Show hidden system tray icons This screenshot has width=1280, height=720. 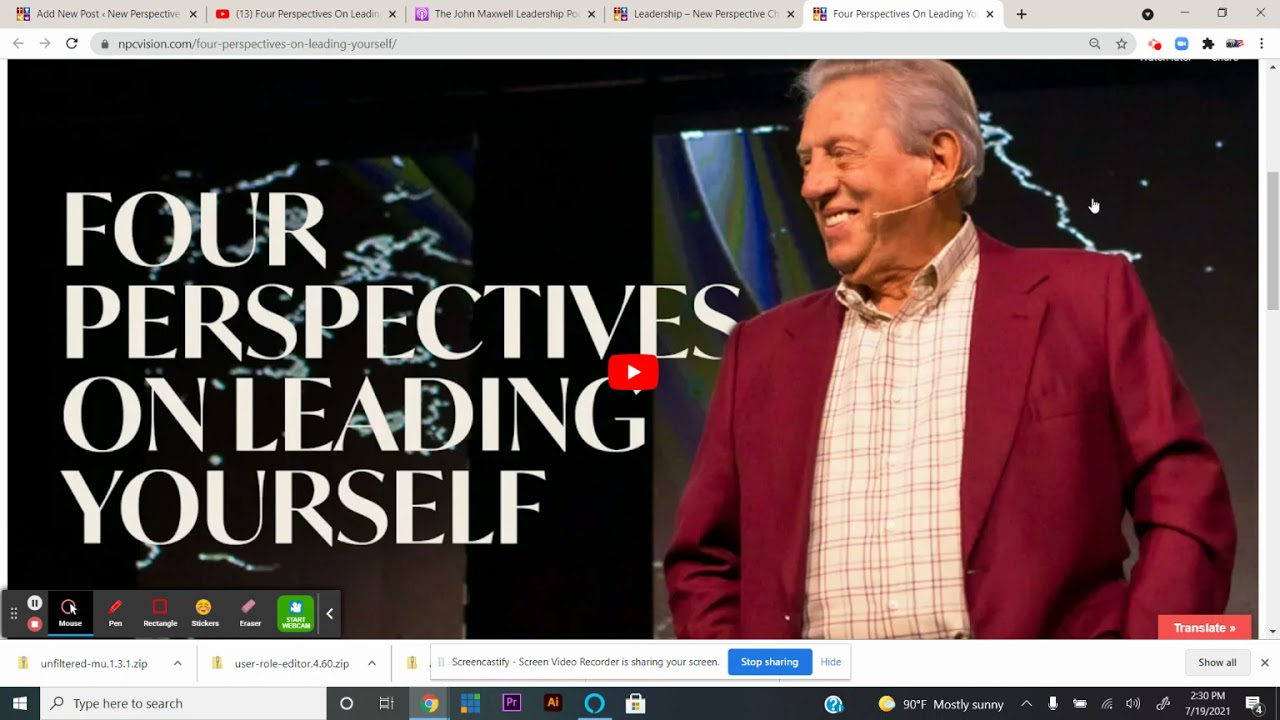[1026, 704]
